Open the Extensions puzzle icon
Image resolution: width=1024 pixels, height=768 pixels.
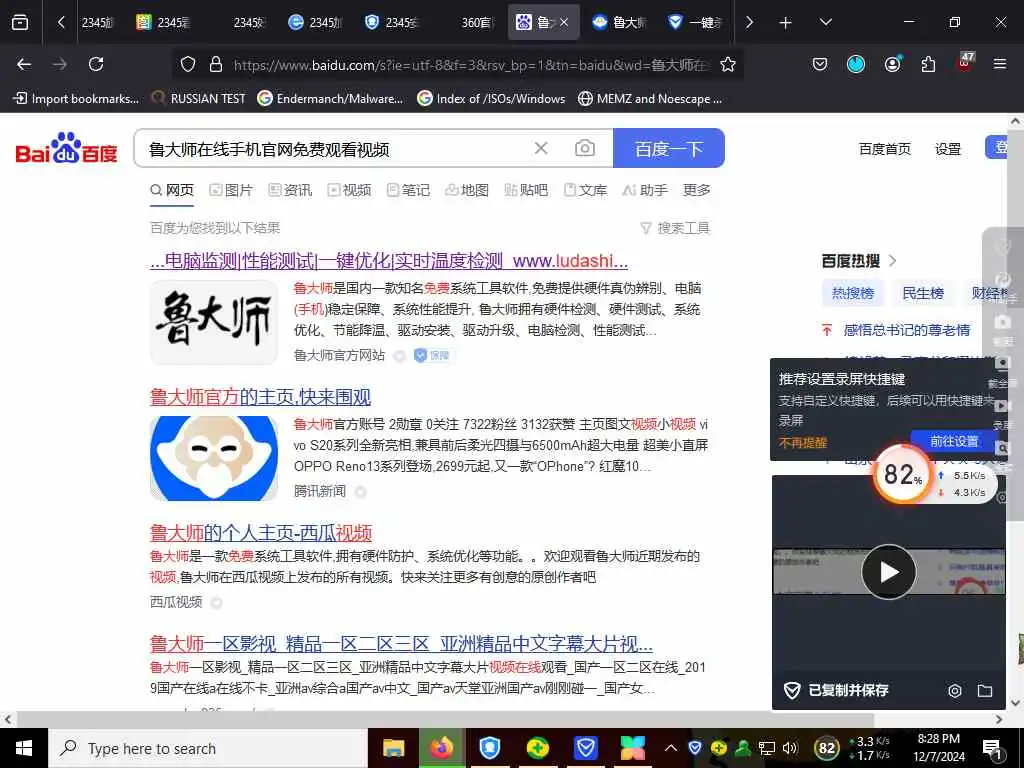(928, 64)
